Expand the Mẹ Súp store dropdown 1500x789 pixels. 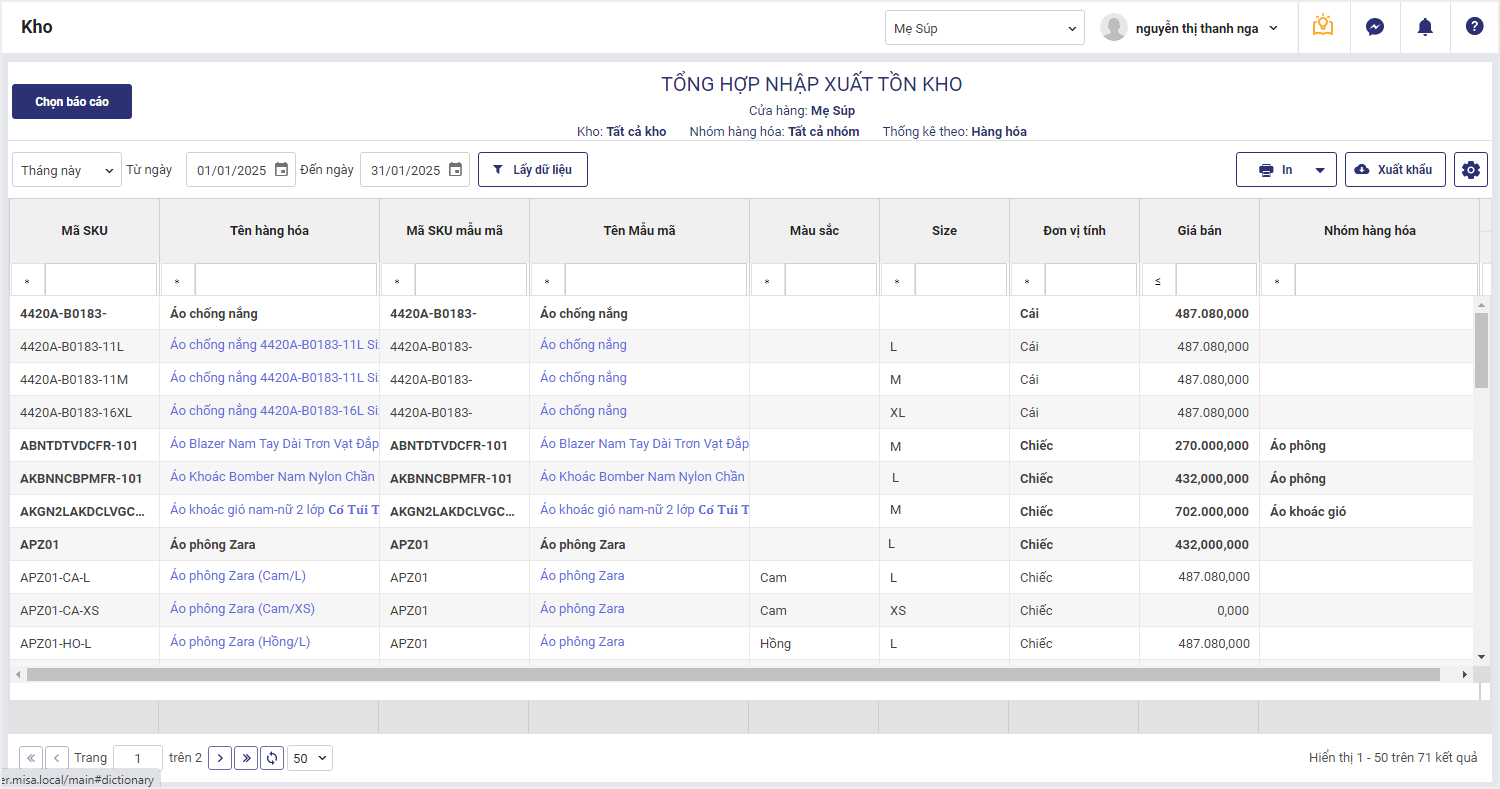tap(984, 28)
